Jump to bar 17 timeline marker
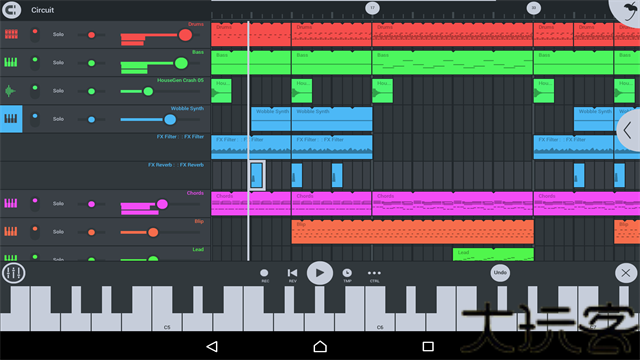 click(372, 8)
